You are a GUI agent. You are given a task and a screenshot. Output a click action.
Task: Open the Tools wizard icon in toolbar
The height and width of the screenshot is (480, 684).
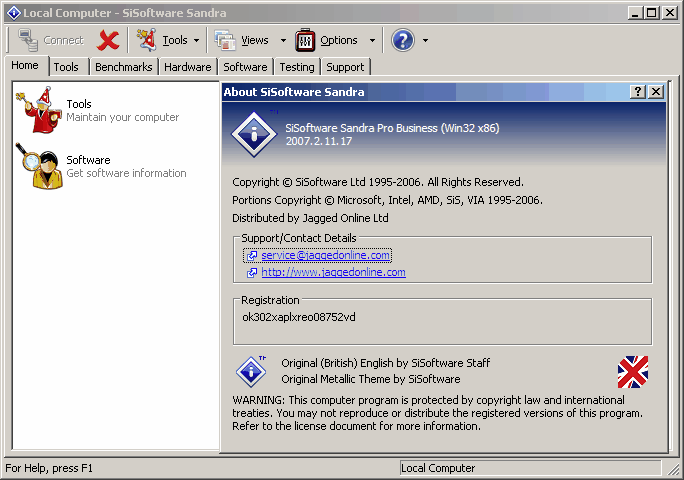[146, 40]
